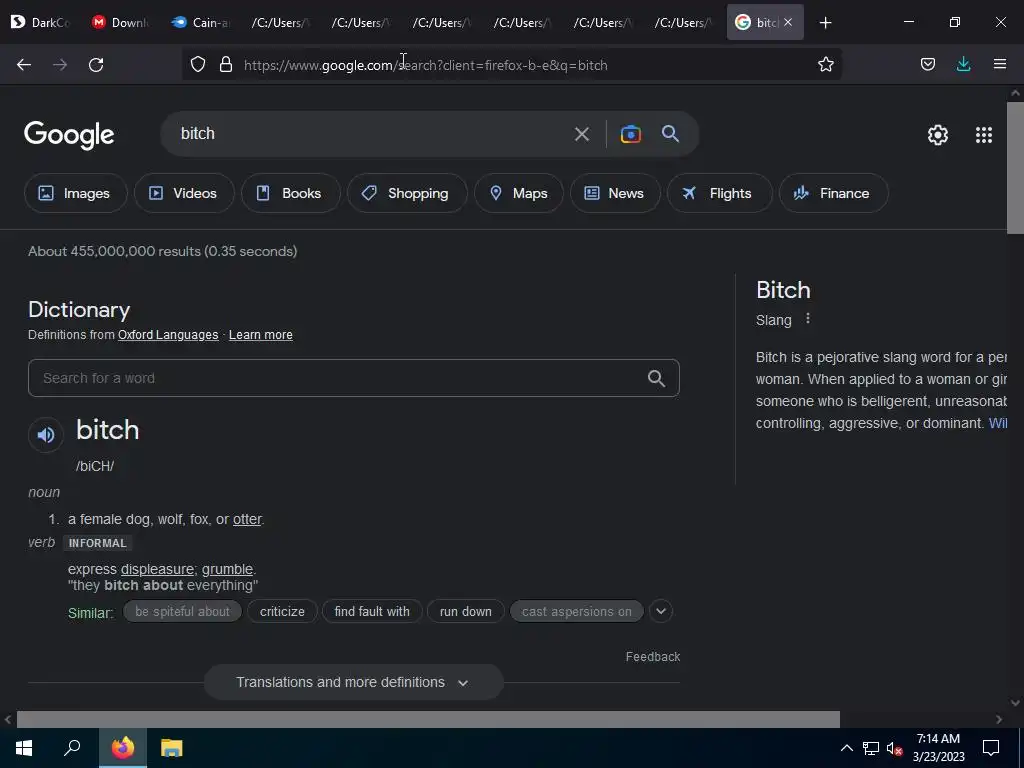Screen dimensions: 1024x768
Task: Follow the displeasure link
Action: coord(157,569)
